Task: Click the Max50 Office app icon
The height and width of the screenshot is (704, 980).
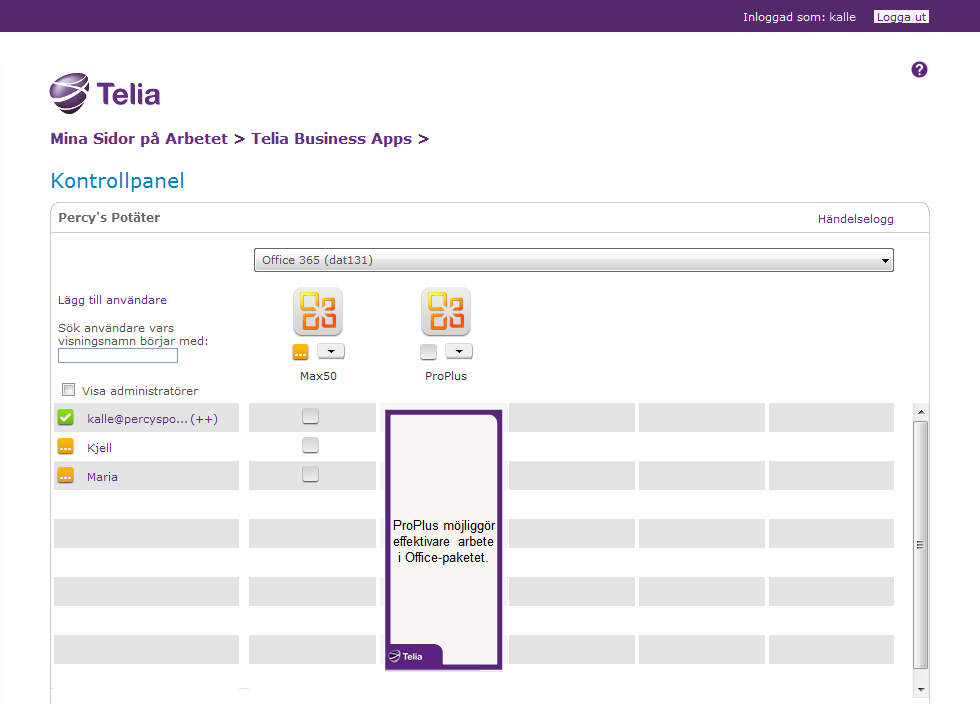Action: [318, 311]
